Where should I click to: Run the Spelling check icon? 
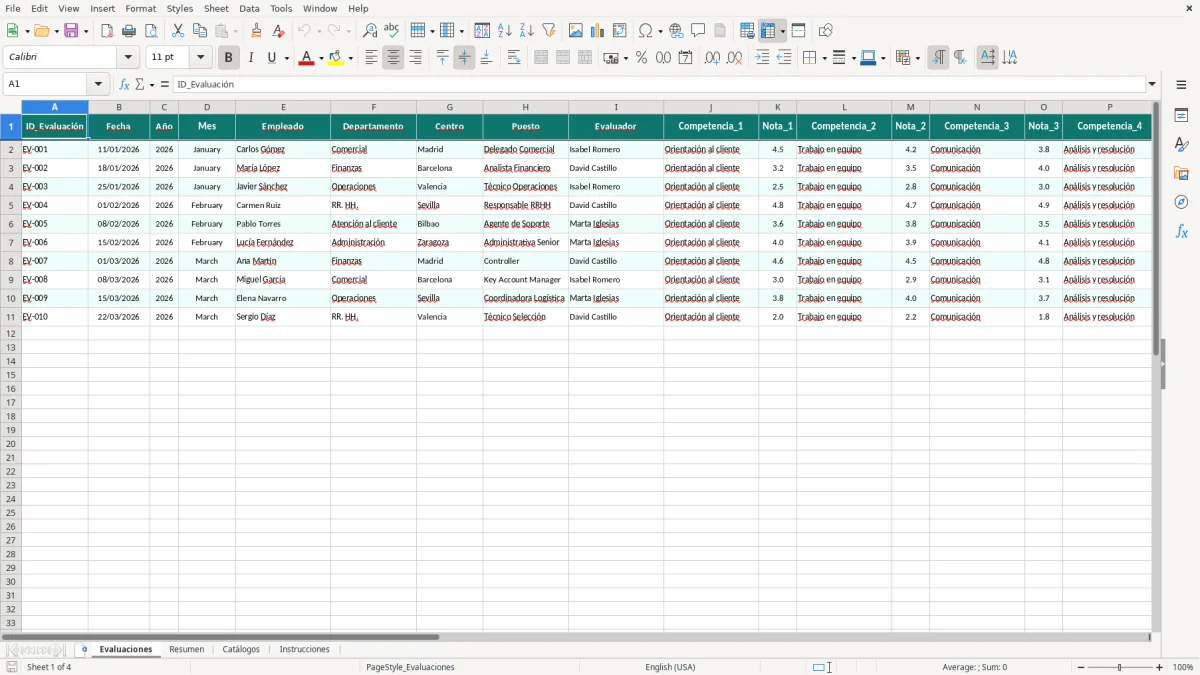coord(392,31)
